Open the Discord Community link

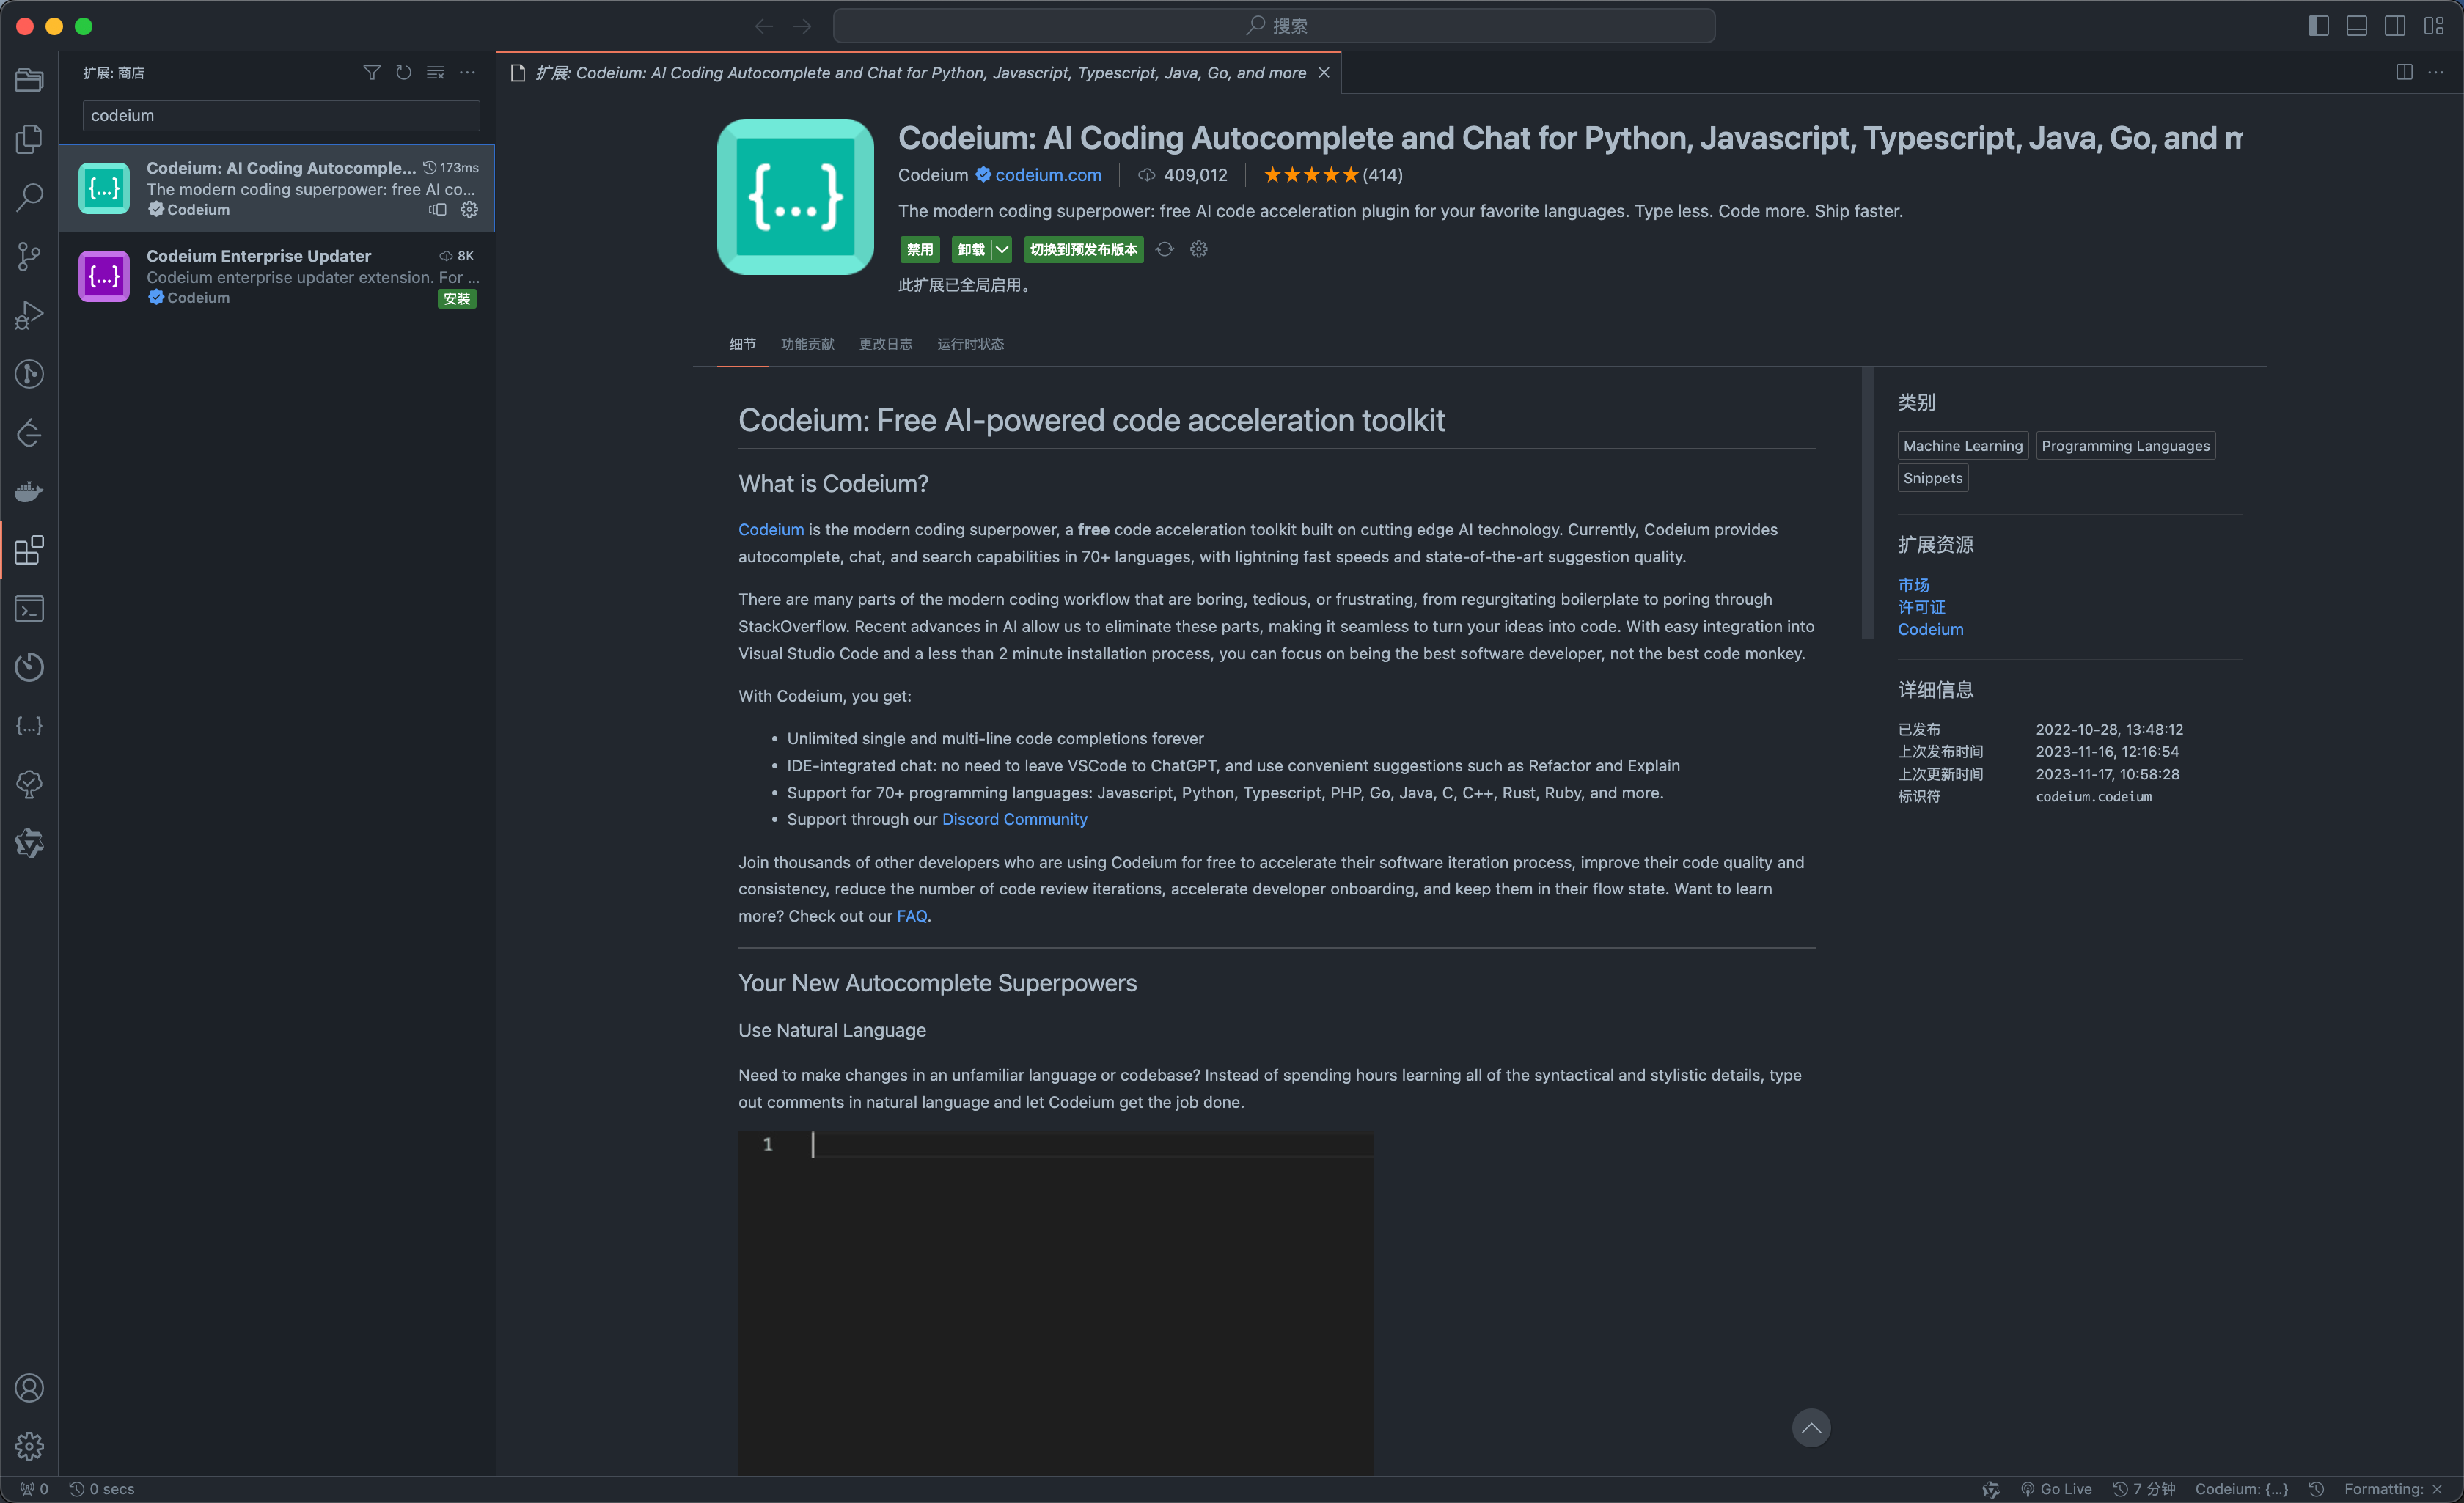[1014, 819]
